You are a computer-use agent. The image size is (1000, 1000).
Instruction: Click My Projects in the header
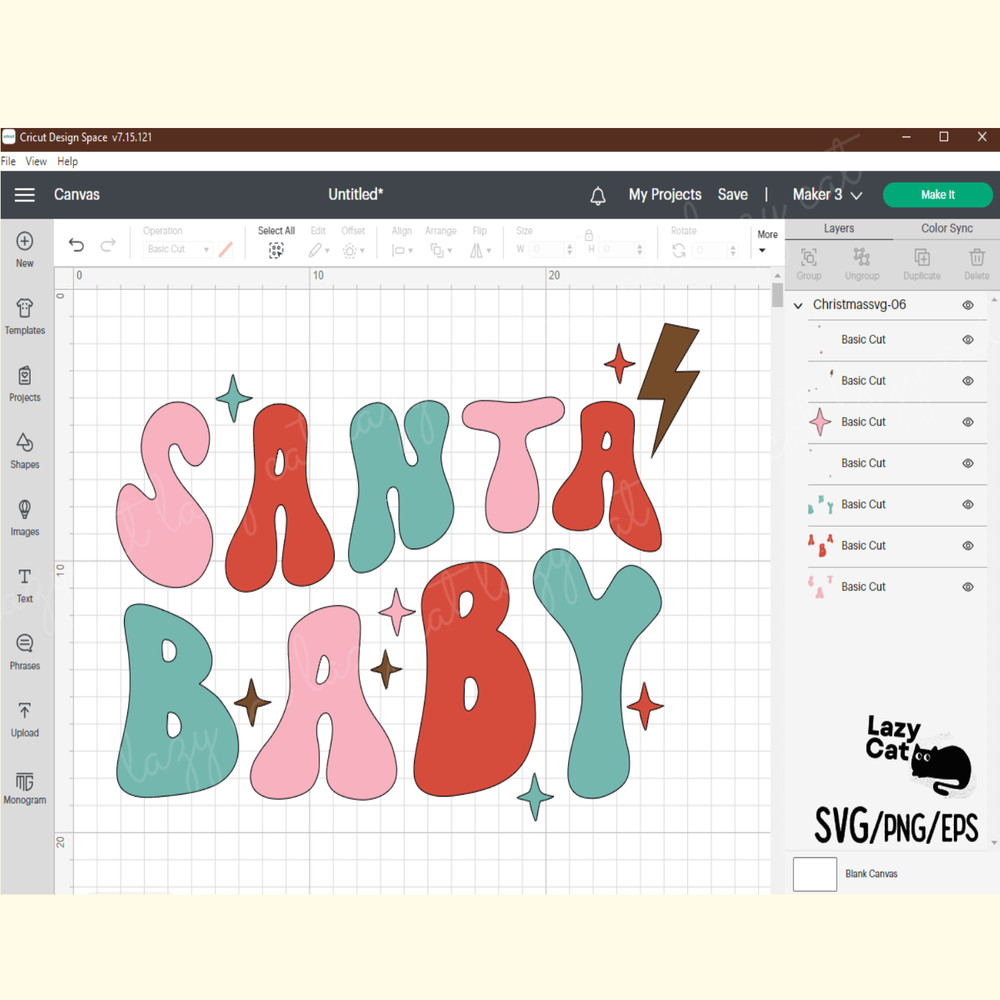point(665,195)
